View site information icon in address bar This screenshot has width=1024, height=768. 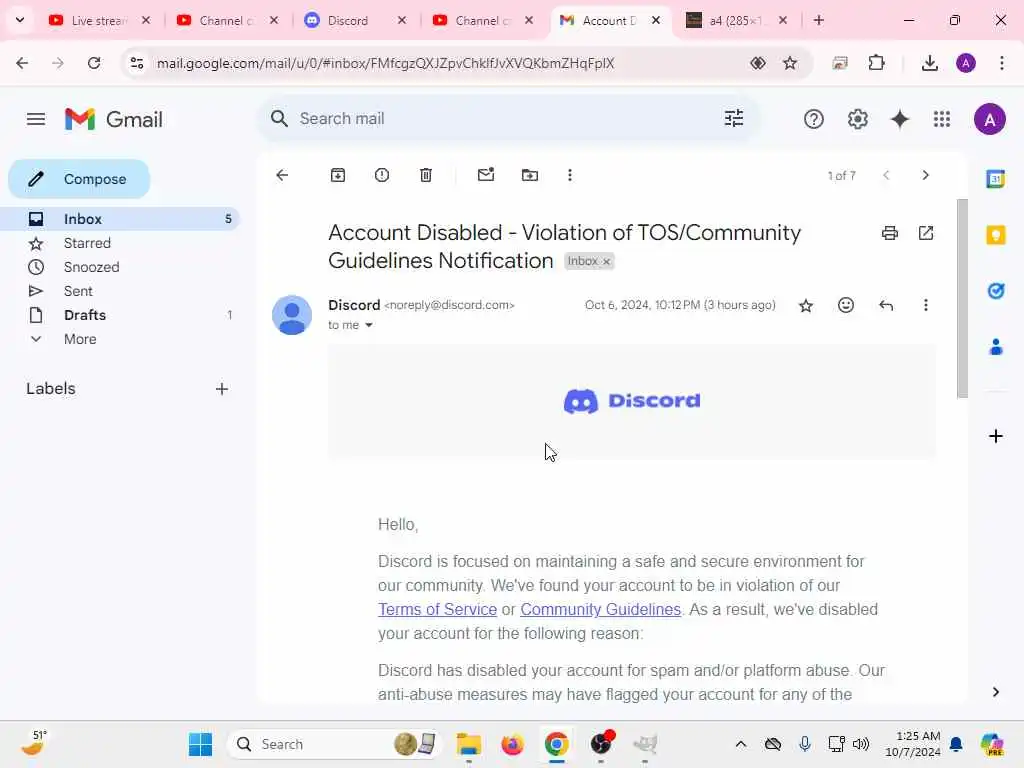[x=137, y=63]
